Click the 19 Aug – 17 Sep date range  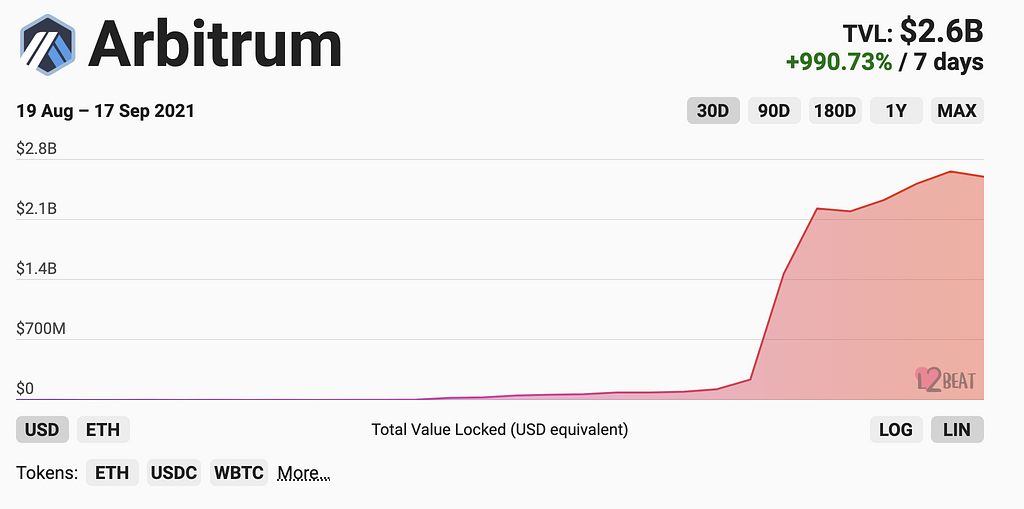105,111
